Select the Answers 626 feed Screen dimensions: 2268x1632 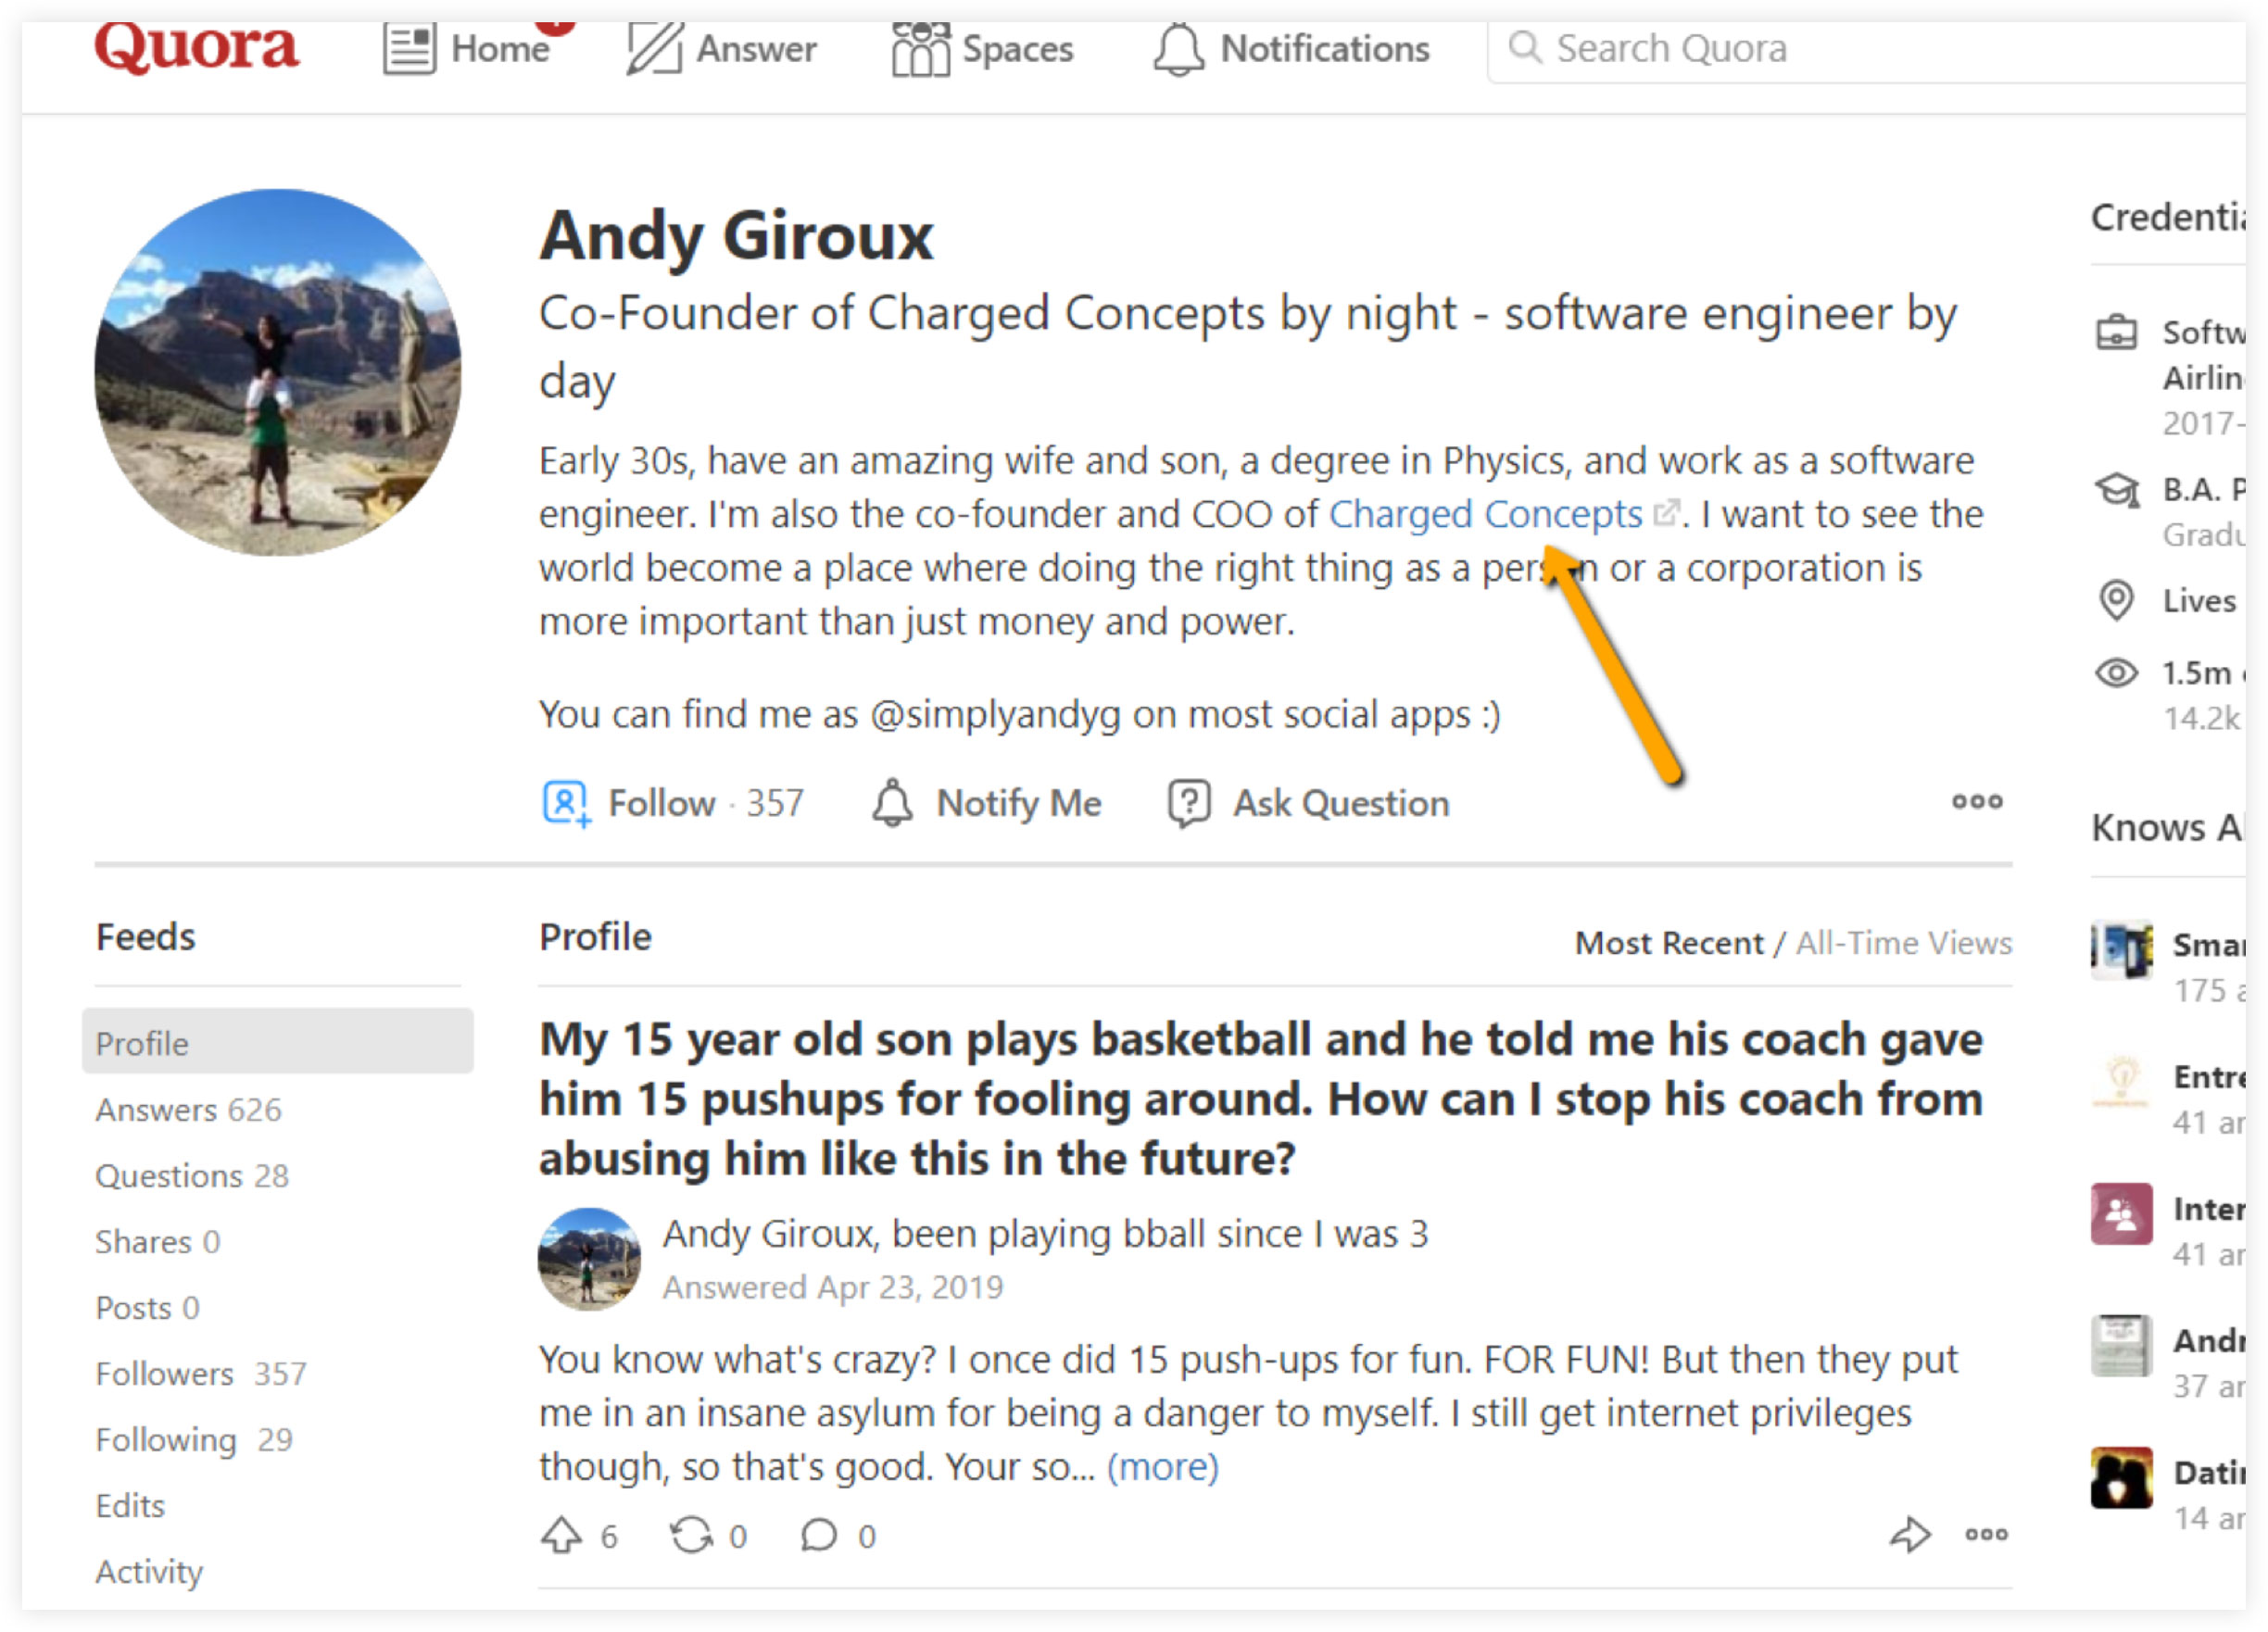[188, 1109]
